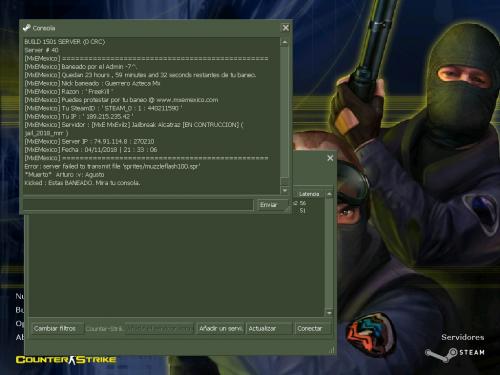Click the Conectar button

313,328
